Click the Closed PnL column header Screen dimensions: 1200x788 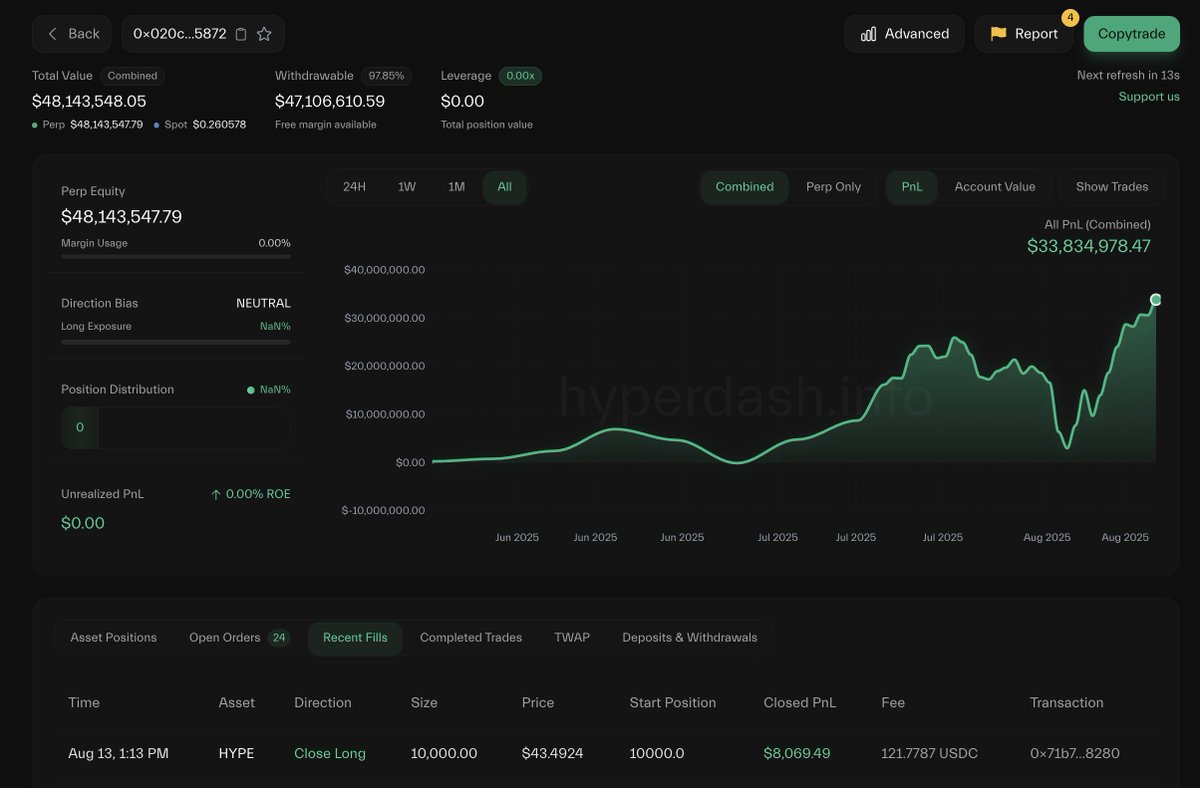(x=800, y=703)
